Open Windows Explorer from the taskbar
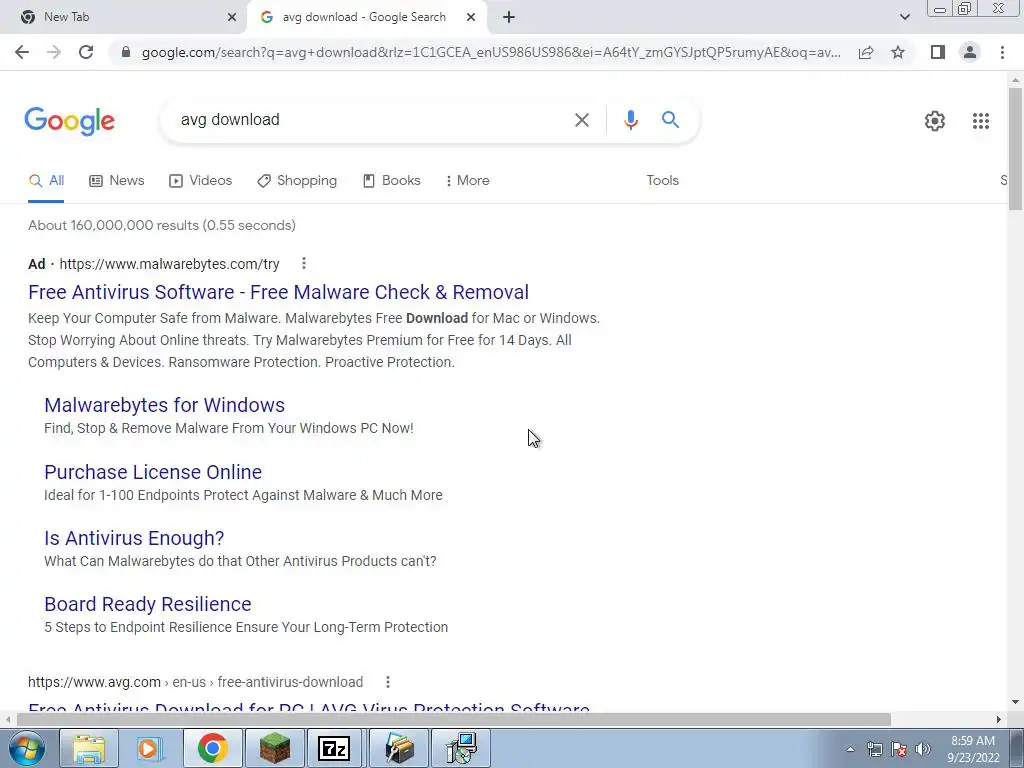This screenshot has width=1024, height=768. 89,748
